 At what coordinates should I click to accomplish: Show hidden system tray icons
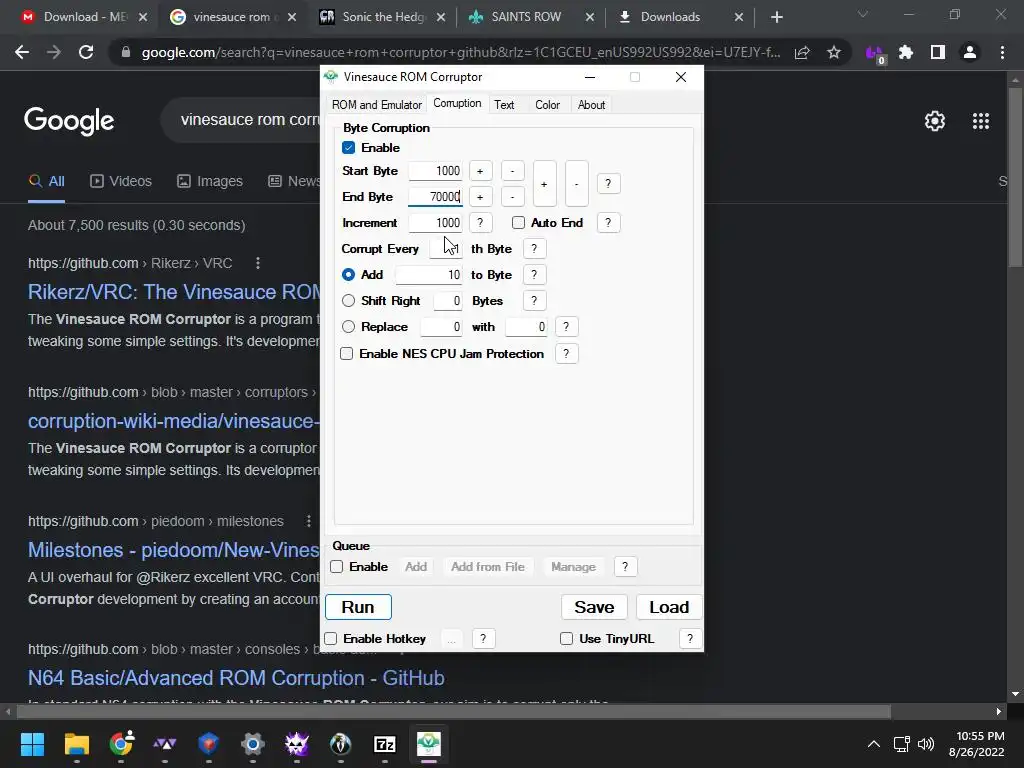click(x=873, y=744)
